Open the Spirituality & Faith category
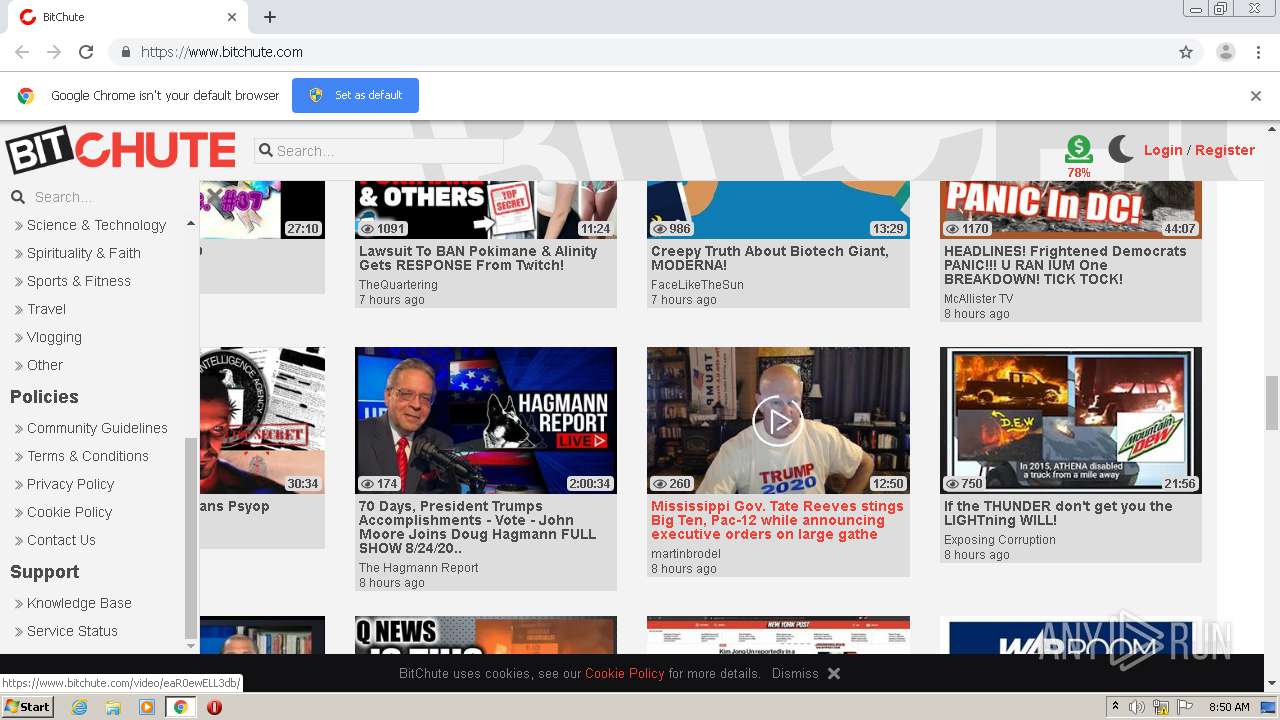This screenshot has height=720, width=1280. point(84,253)
